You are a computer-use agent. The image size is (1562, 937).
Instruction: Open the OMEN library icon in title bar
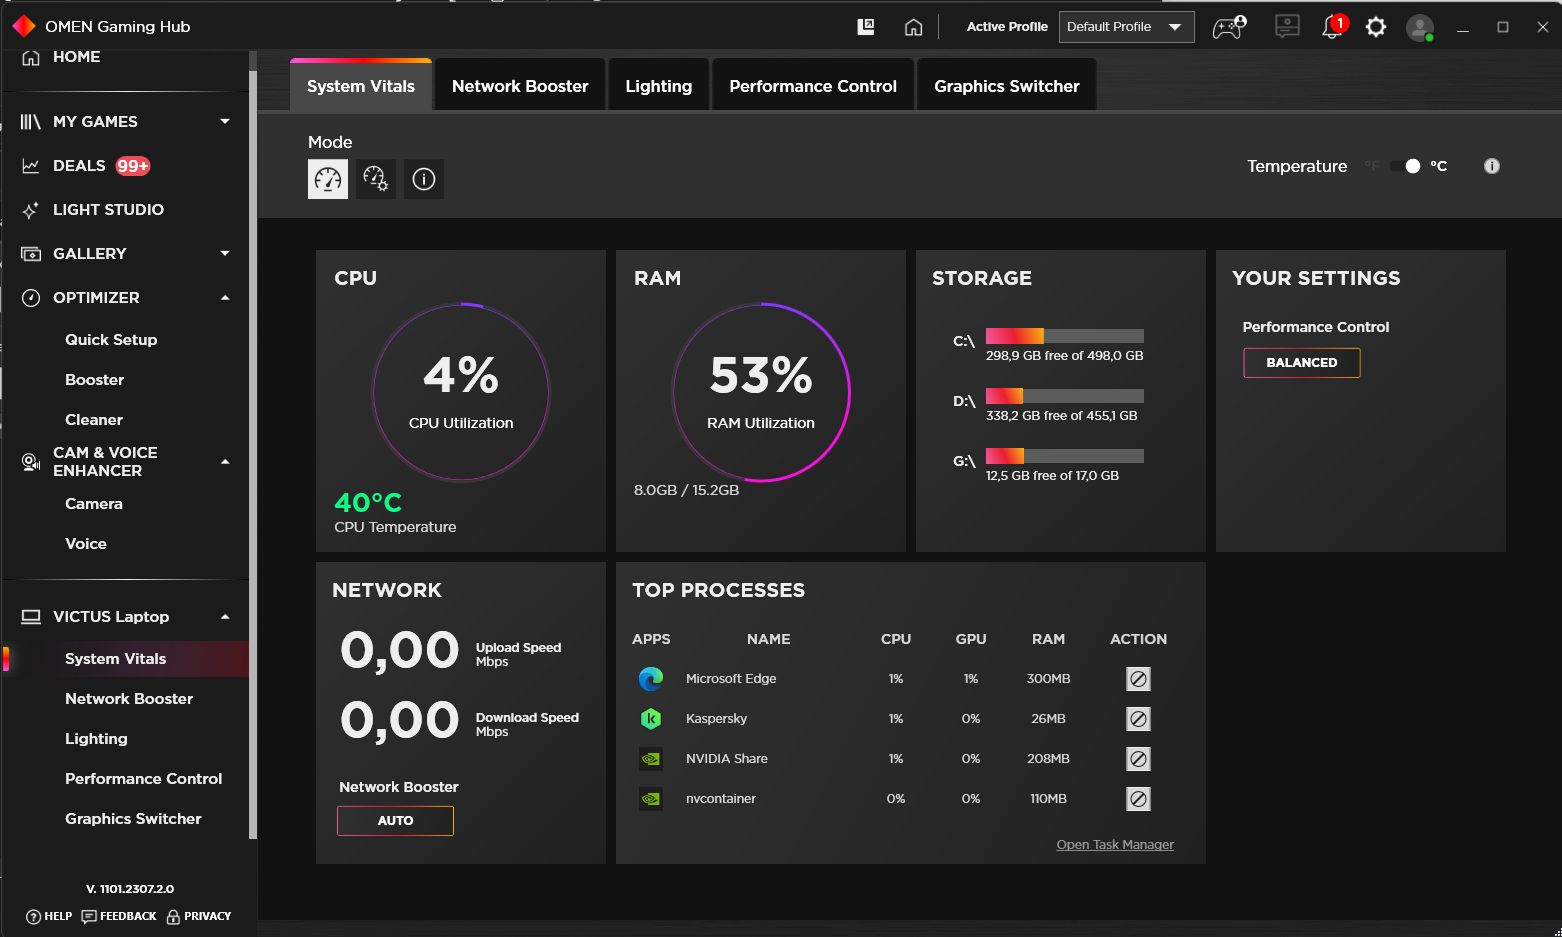(866, 27)
